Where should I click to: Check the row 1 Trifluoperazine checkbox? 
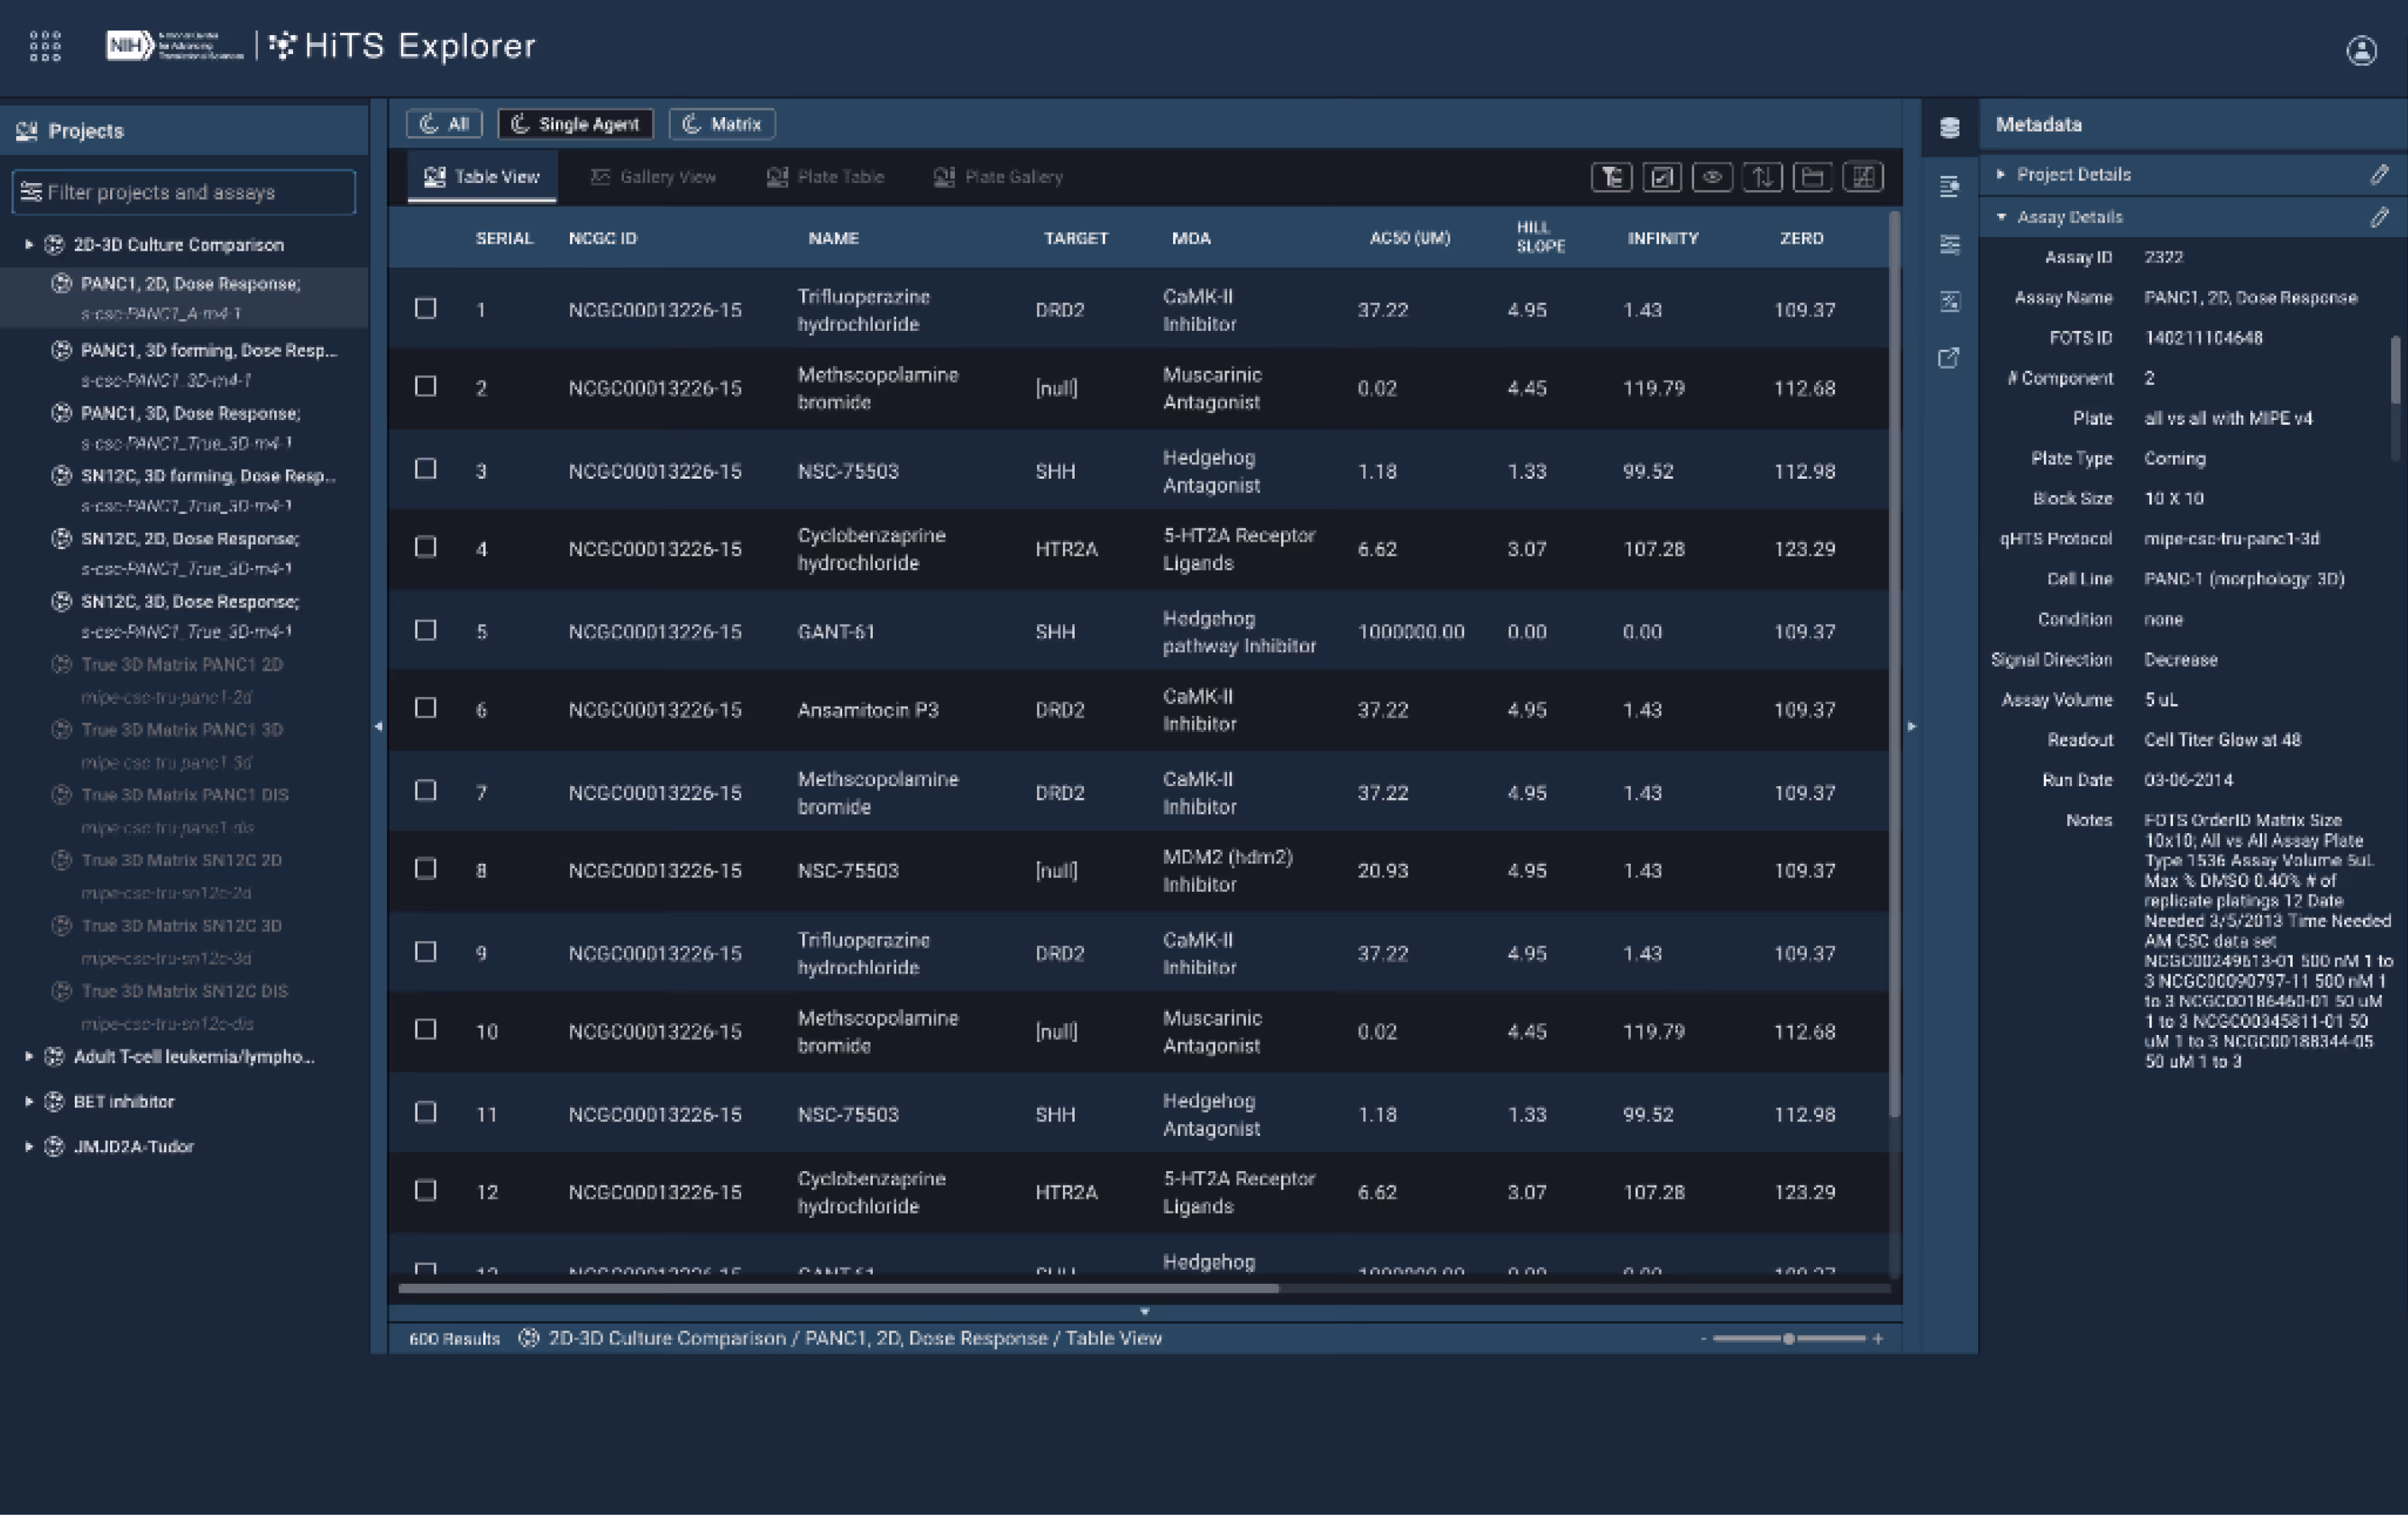click(x=426, y=308)
